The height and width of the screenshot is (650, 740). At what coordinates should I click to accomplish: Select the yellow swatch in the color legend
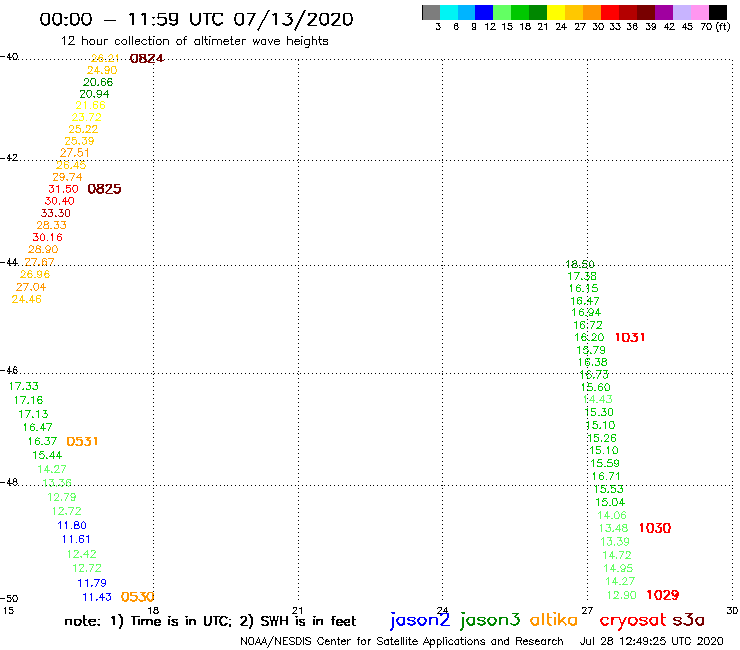(555, 12)
